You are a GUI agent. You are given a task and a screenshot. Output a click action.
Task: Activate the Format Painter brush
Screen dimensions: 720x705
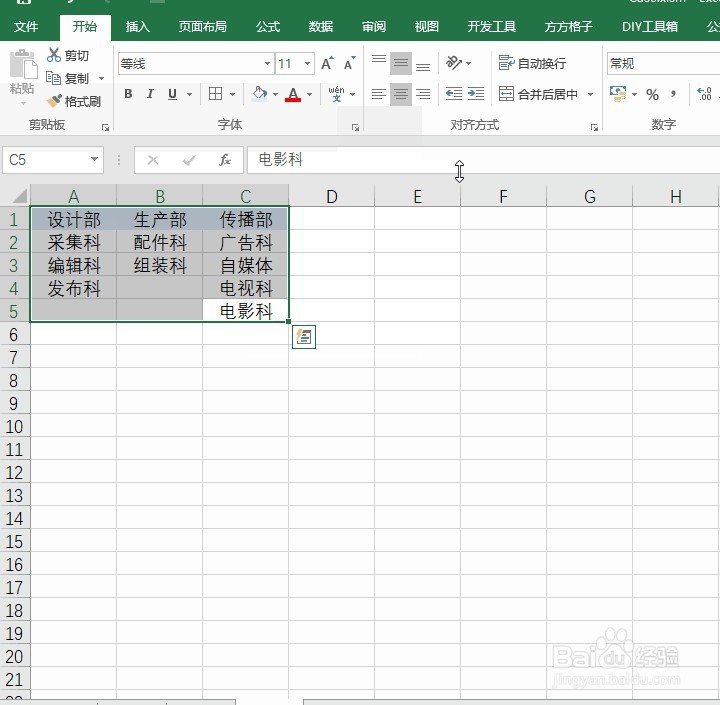coord(54,101)
